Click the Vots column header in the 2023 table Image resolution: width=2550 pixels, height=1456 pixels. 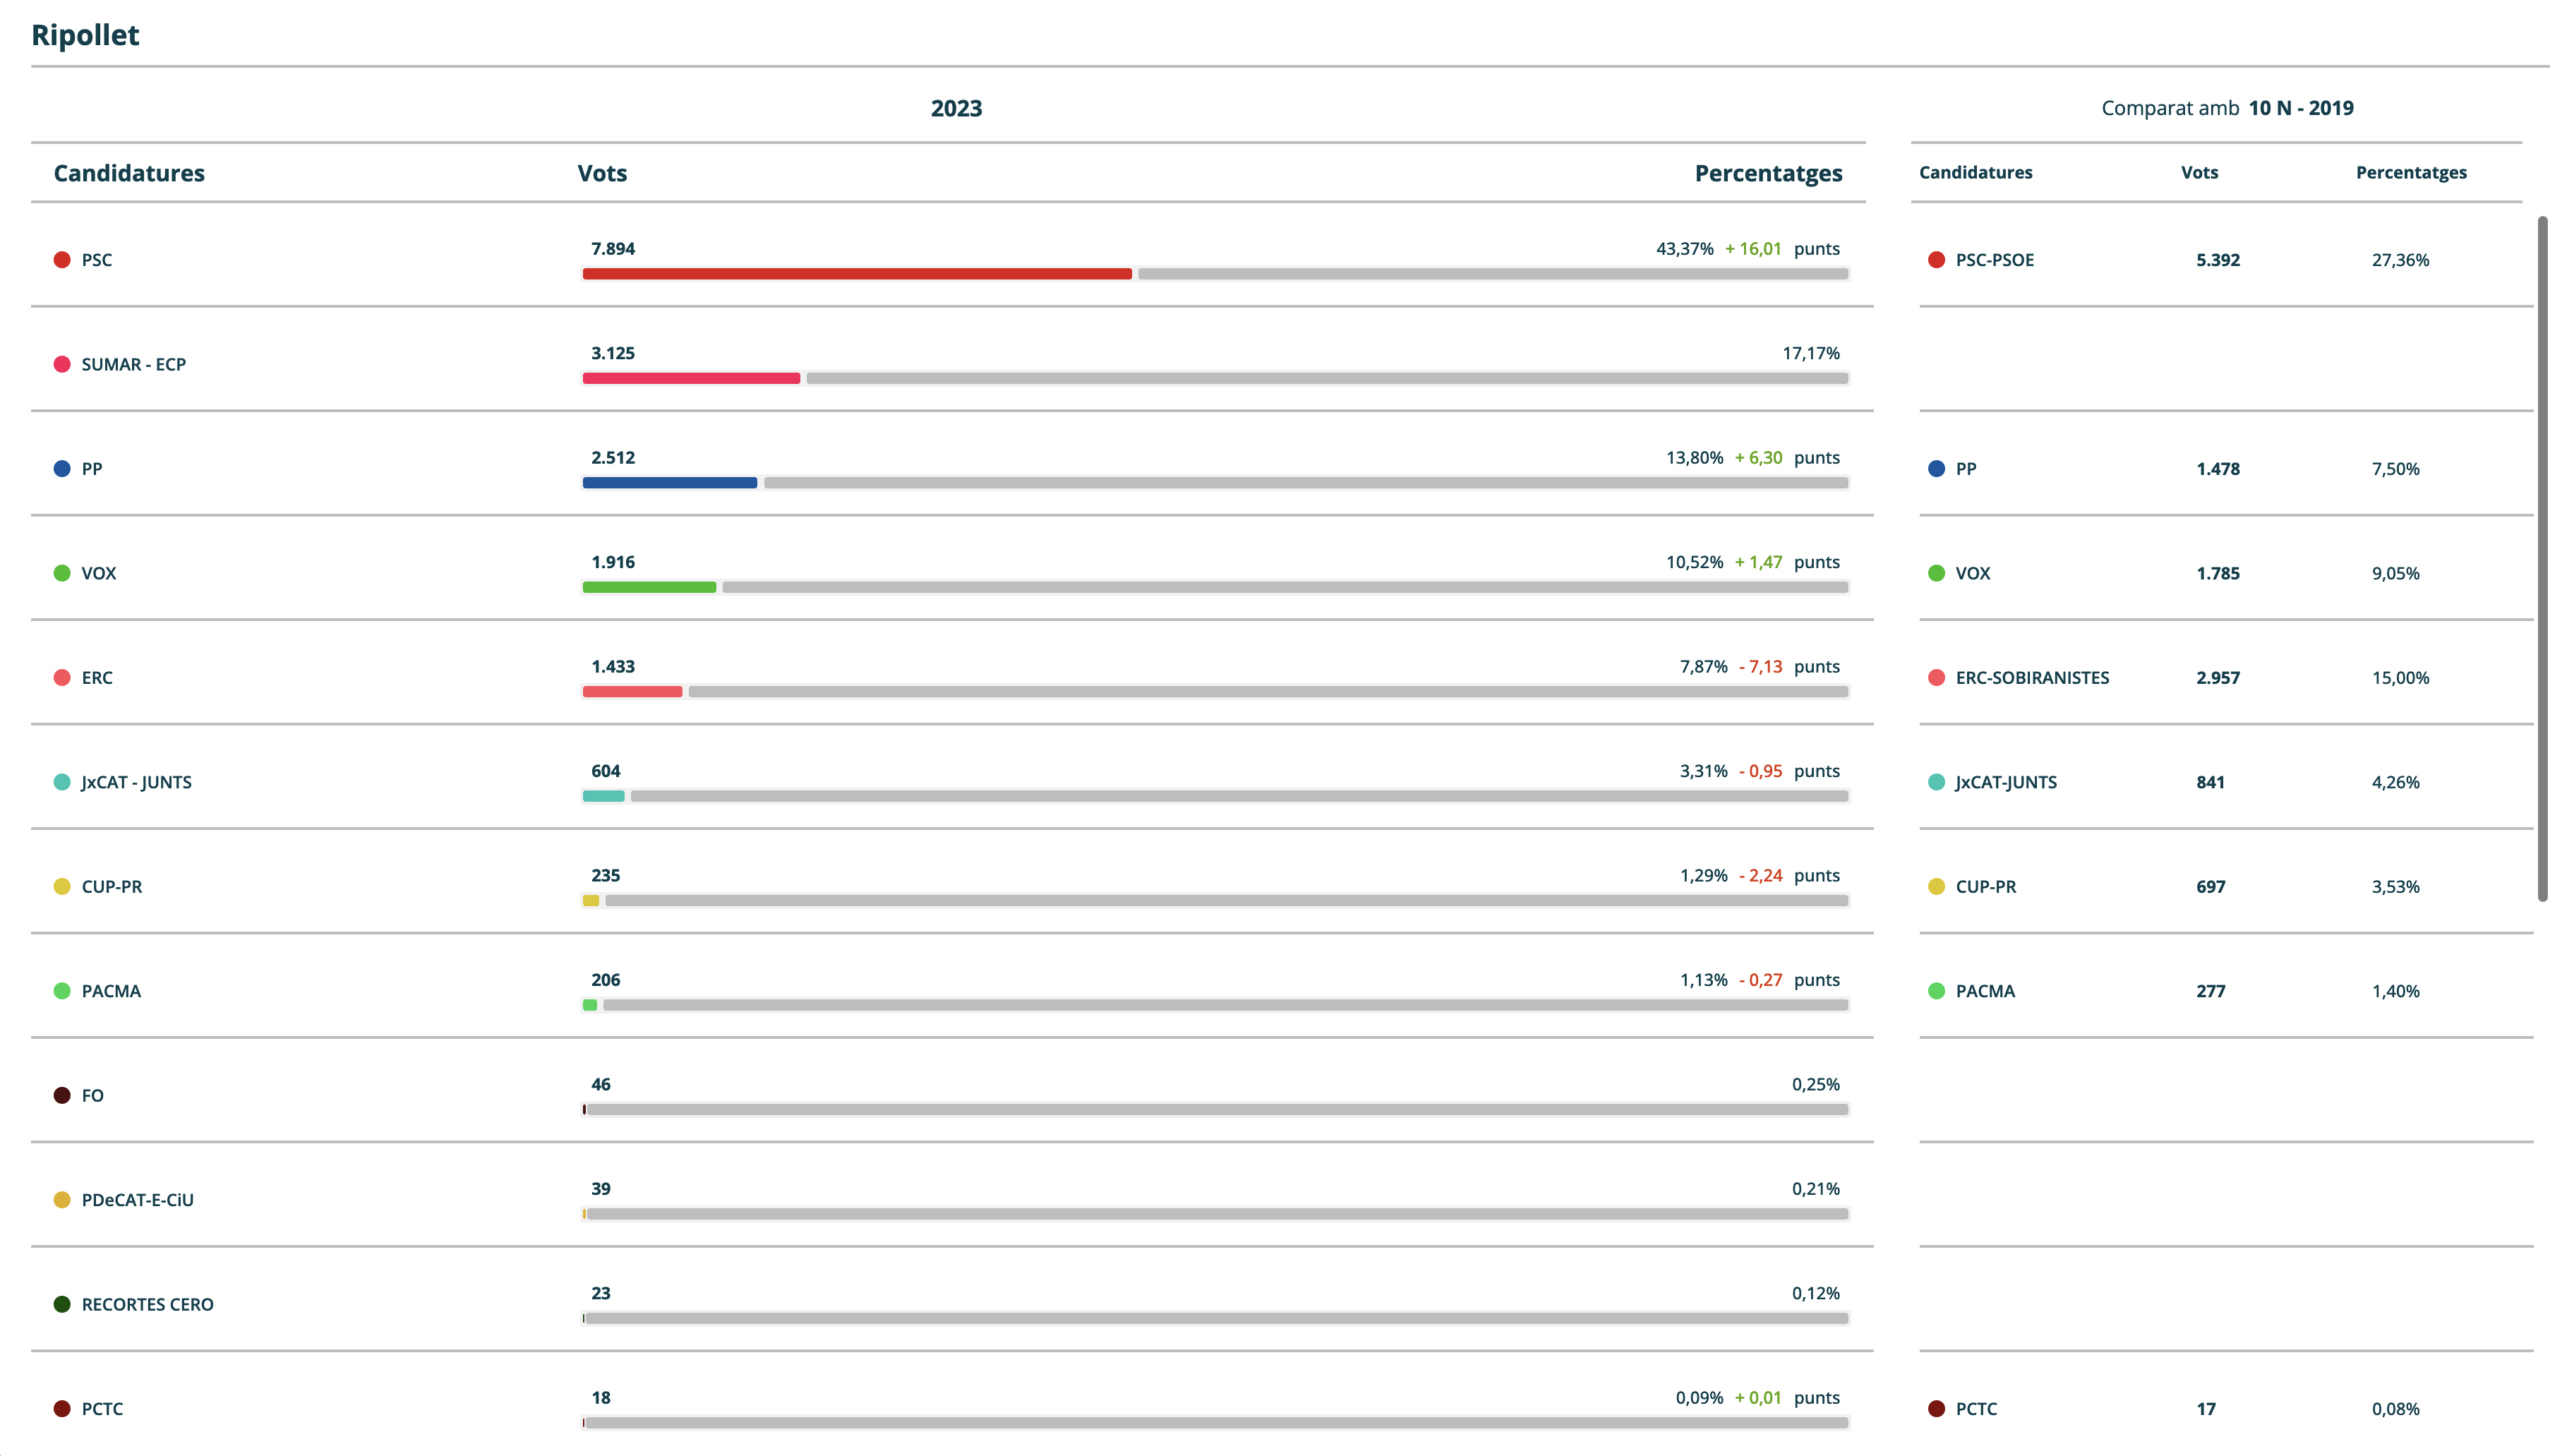tap(602, 173)
